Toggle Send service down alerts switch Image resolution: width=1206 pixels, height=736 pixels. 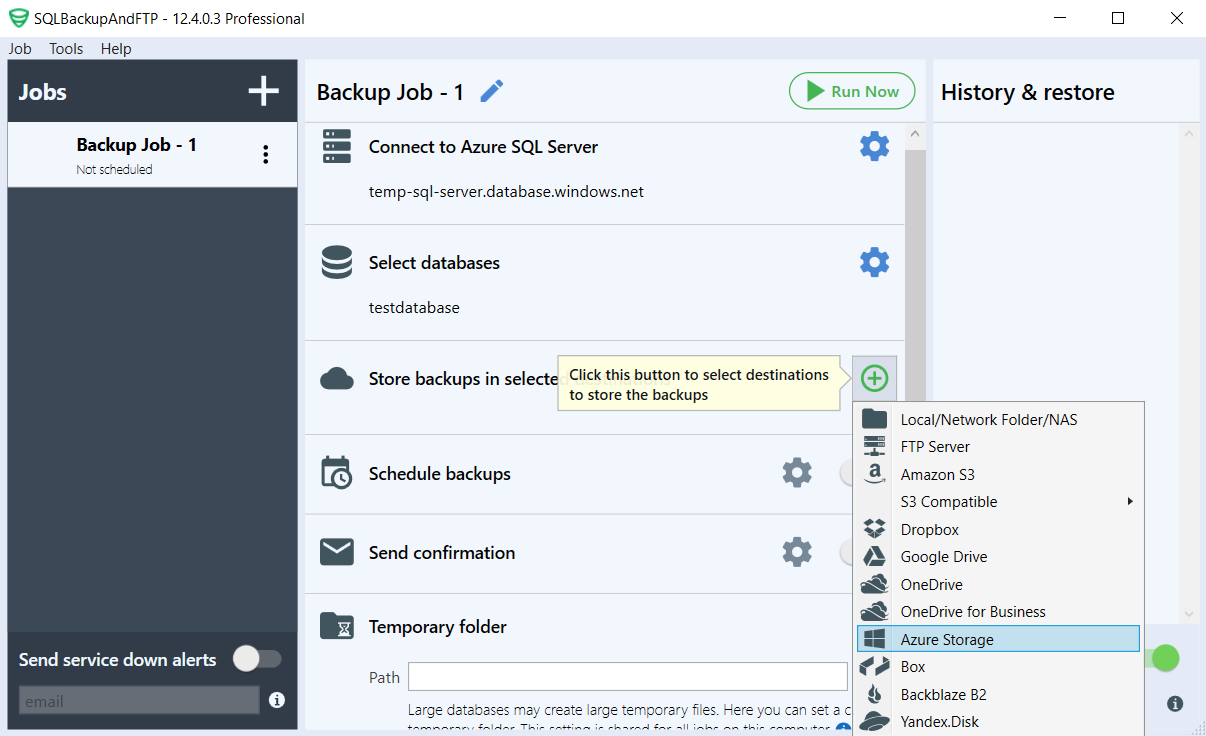[257, 659]
